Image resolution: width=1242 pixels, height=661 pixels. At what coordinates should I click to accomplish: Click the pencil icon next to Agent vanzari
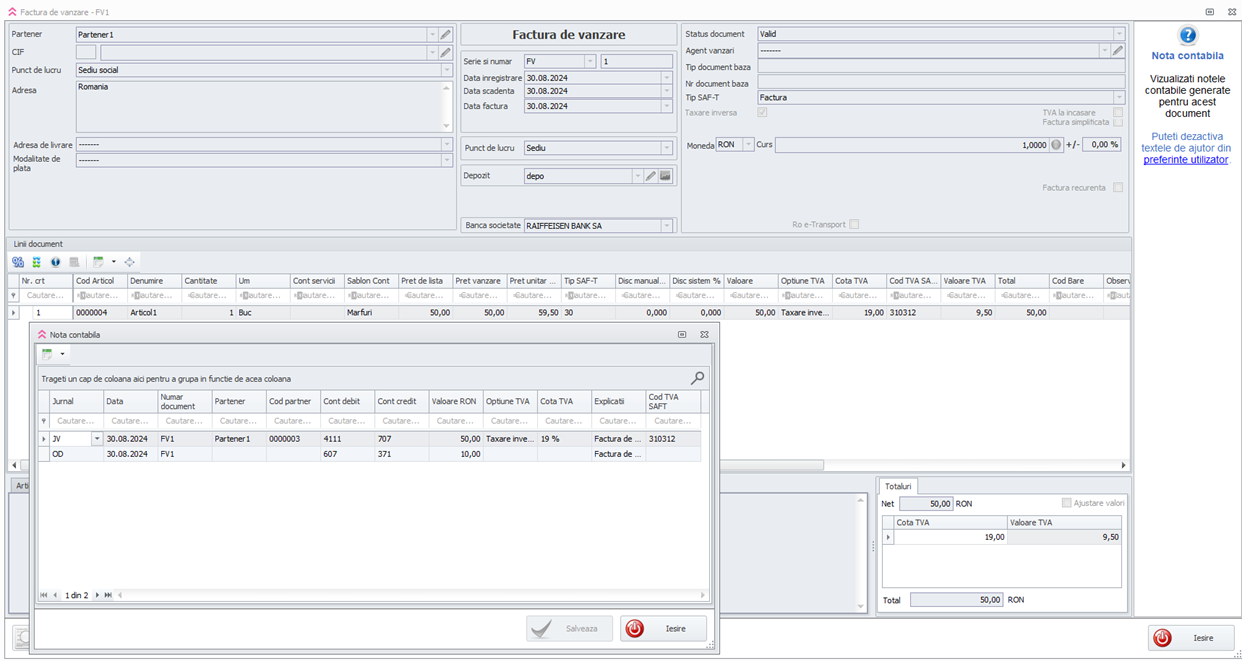click(1118, 50)
